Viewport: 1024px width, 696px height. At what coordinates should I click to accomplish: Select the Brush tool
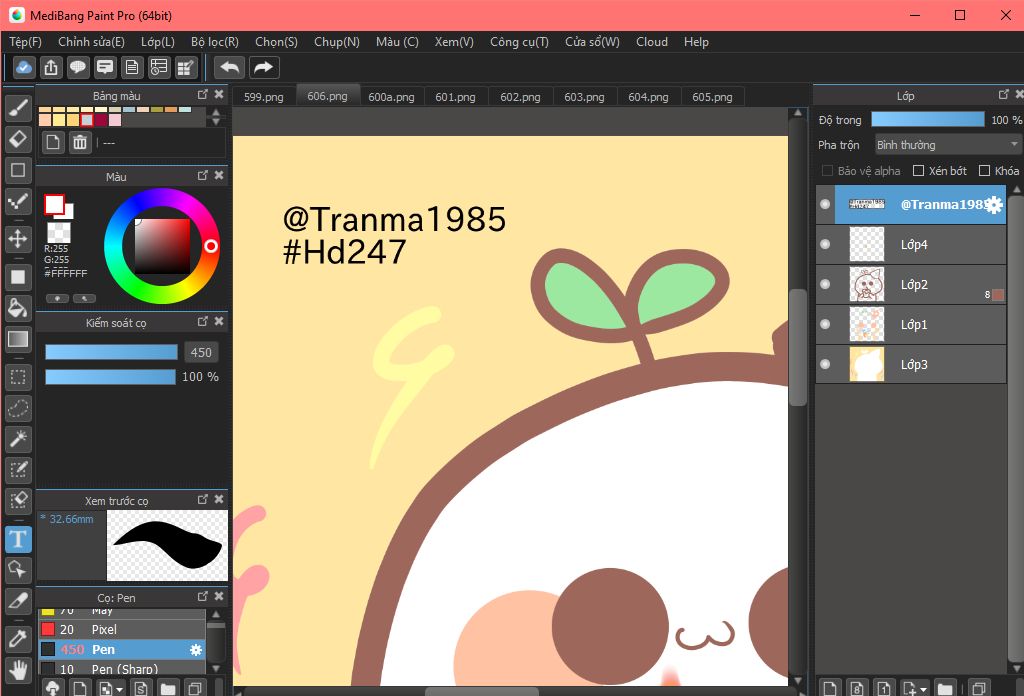point(18,109)
